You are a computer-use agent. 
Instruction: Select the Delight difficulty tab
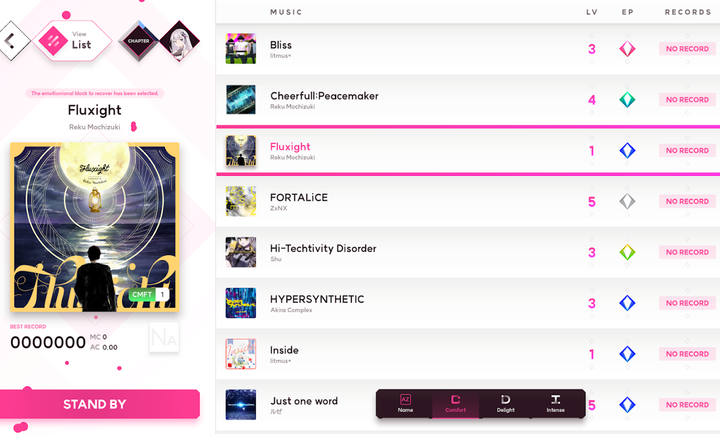[506, 403]
